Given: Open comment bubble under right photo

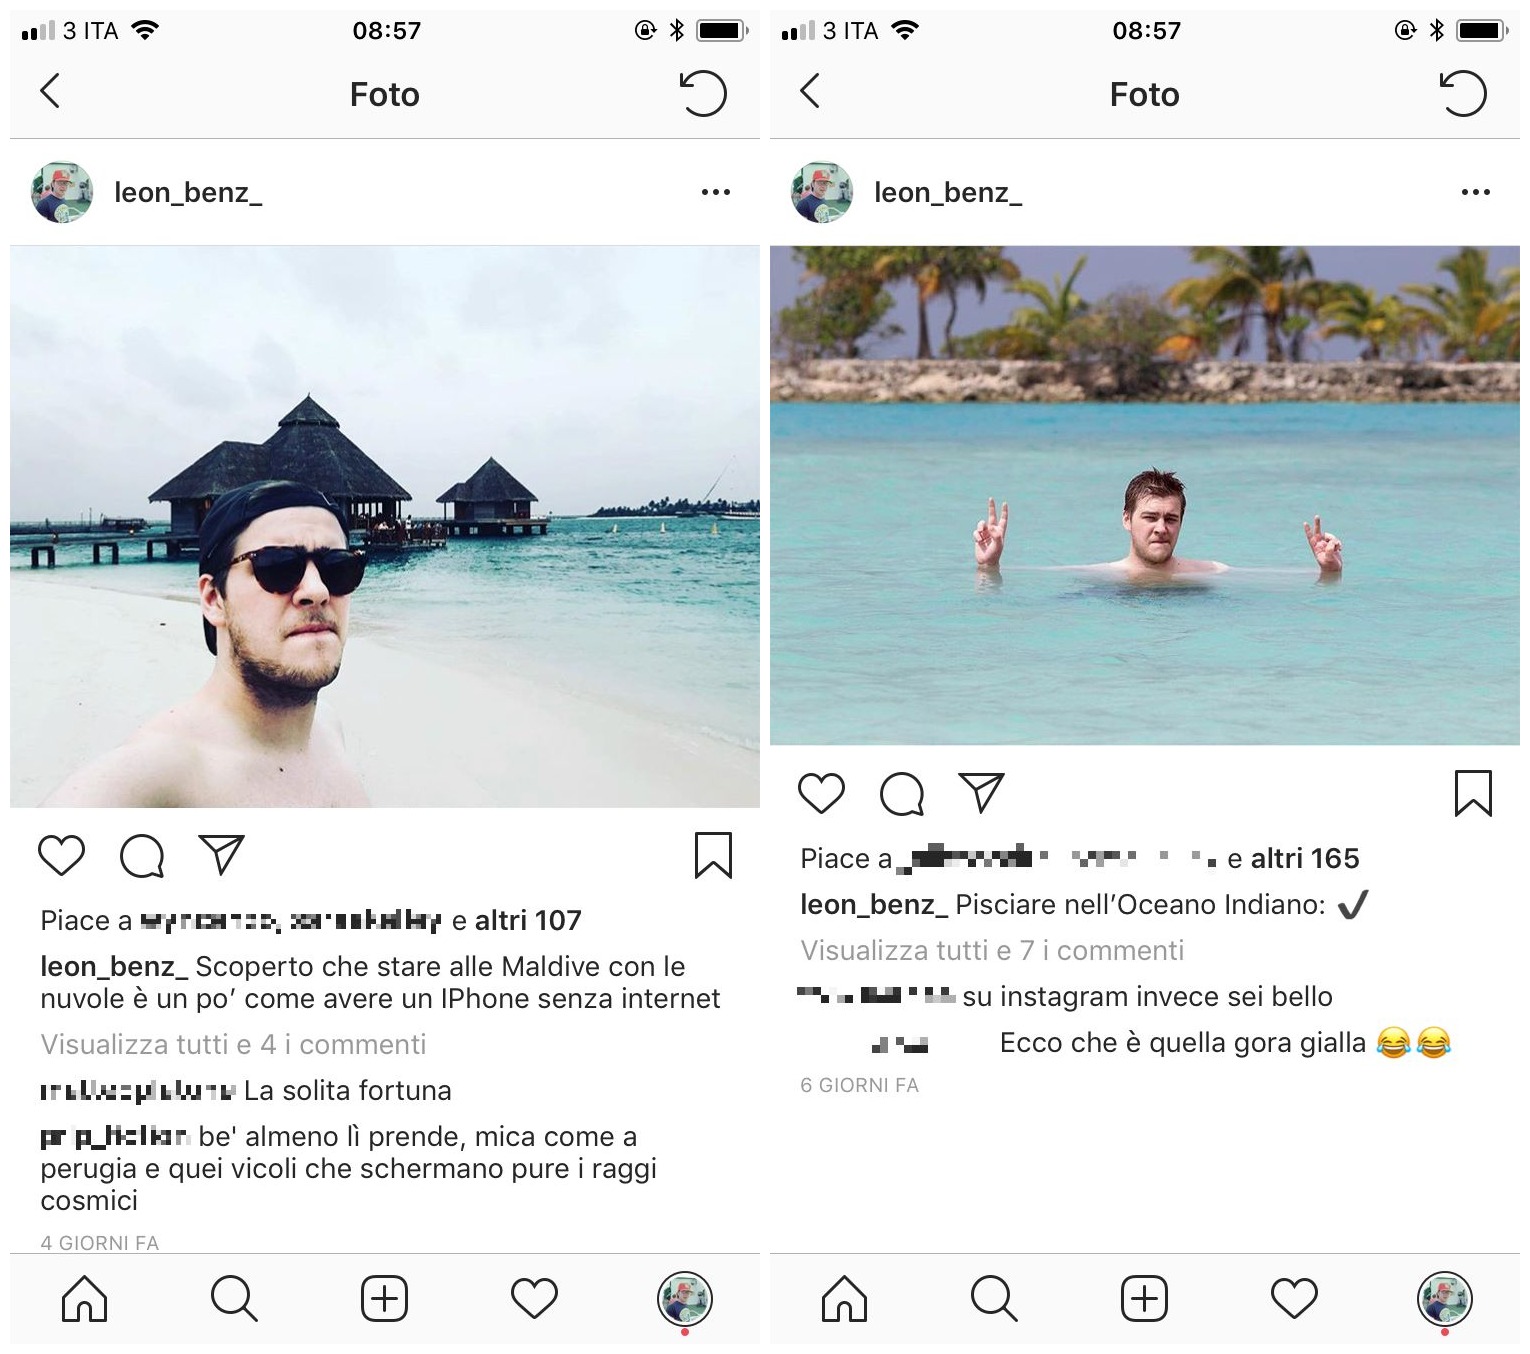Looking at the screenshot, I should point(902,794).
